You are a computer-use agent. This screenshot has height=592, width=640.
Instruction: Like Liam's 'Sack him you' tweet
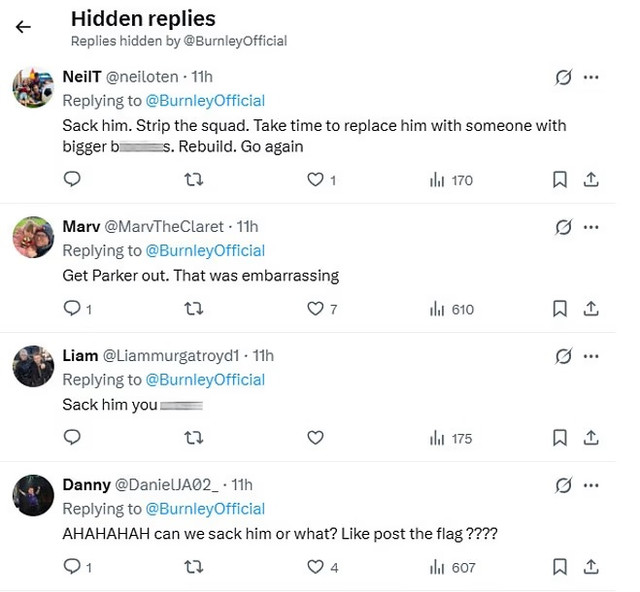pyautogui.click(x=316, y=438)
